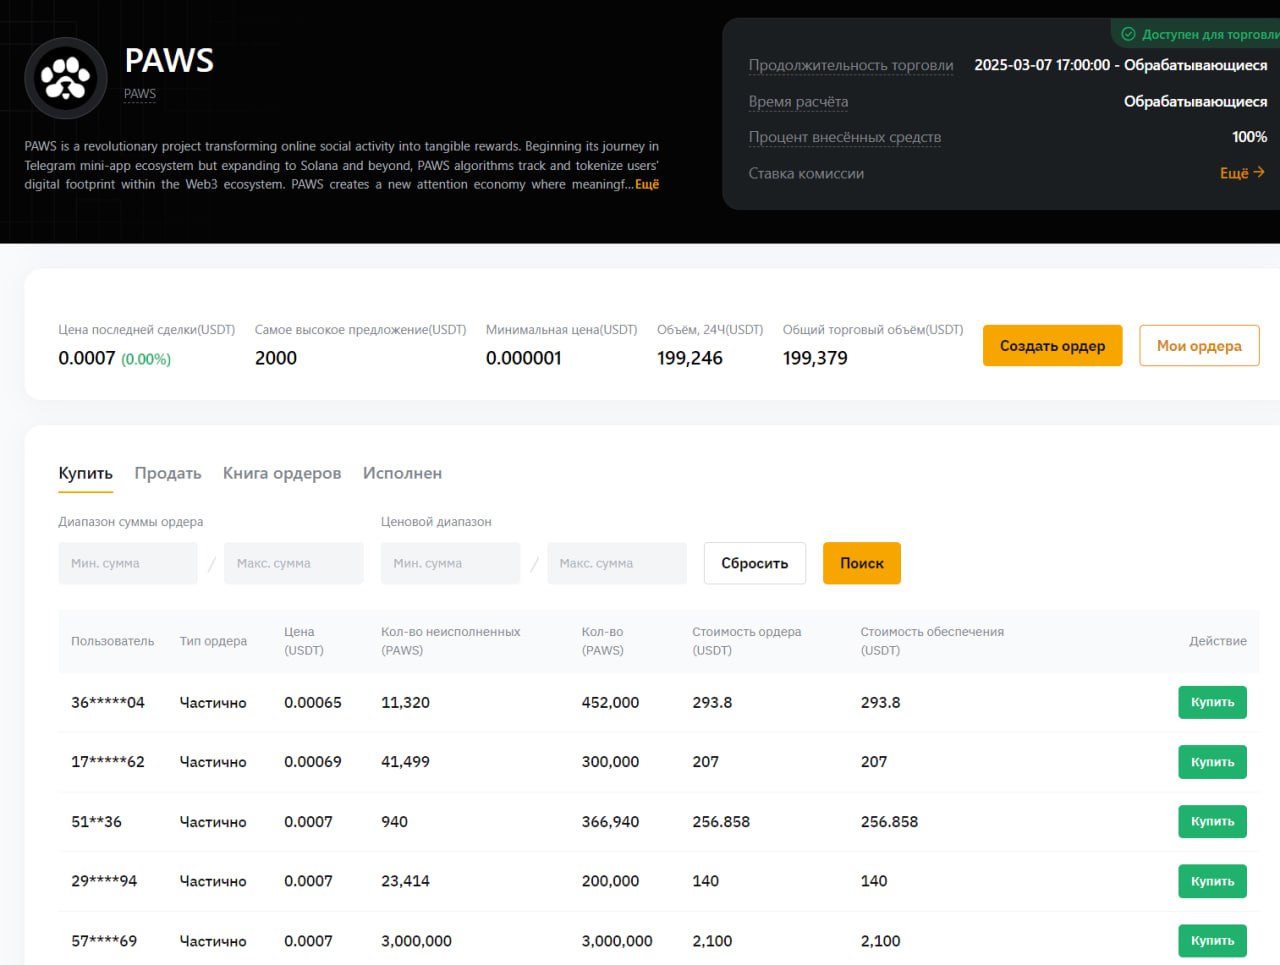
Task: Click the Стоимость обеспечения column header
Action: tap(932, 641)
